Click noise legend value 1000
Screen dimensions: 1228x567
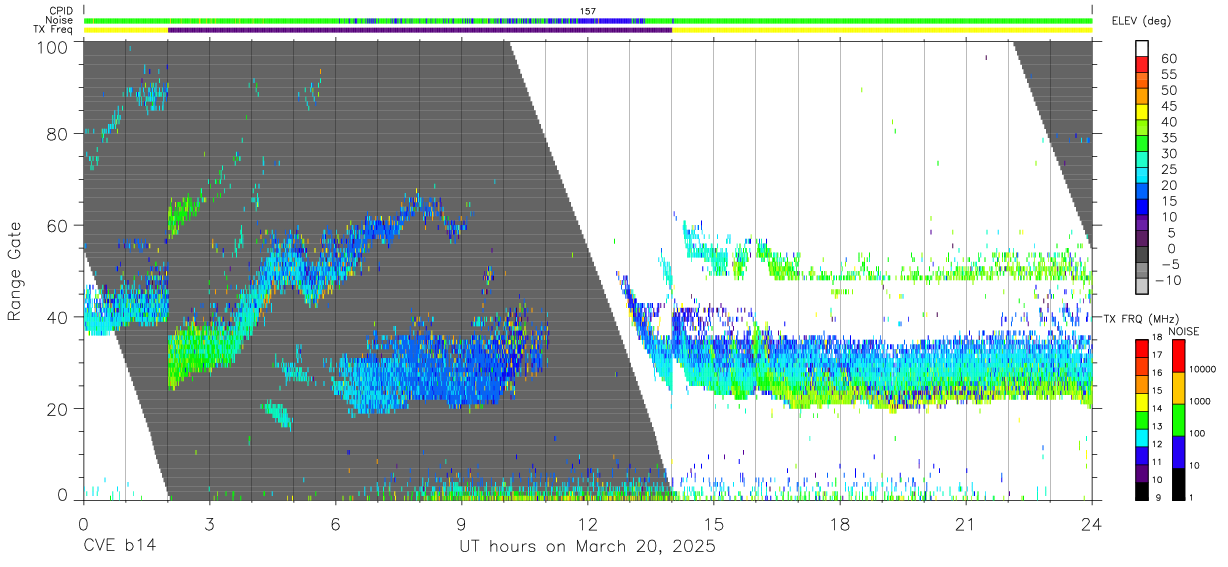(1201, 401)
